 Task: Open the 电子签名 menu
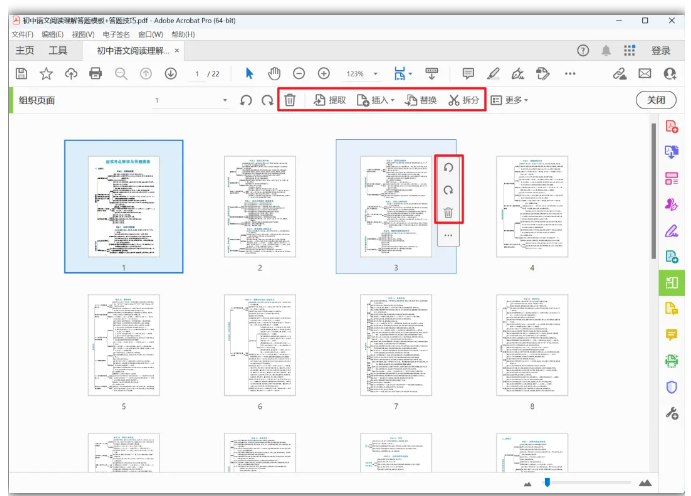(x=116, y=34)
